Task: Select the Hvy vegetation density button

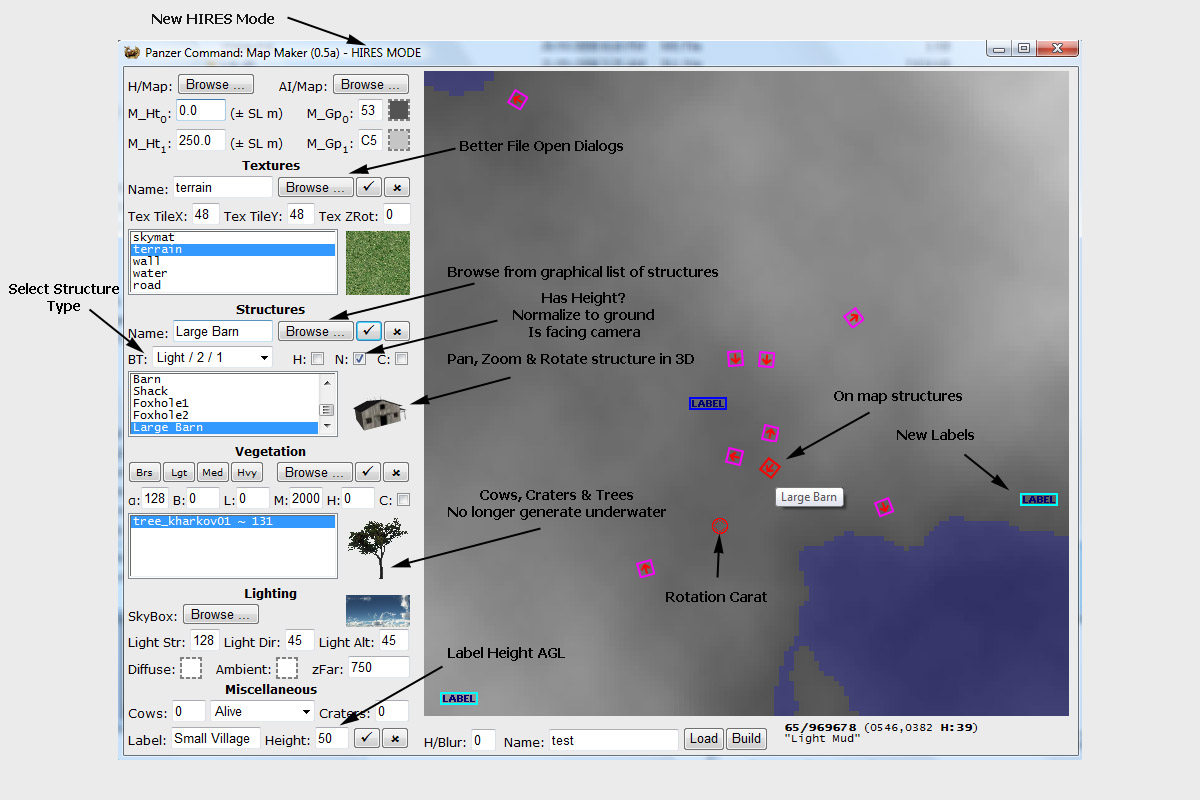Action: (x=246, y=472)
